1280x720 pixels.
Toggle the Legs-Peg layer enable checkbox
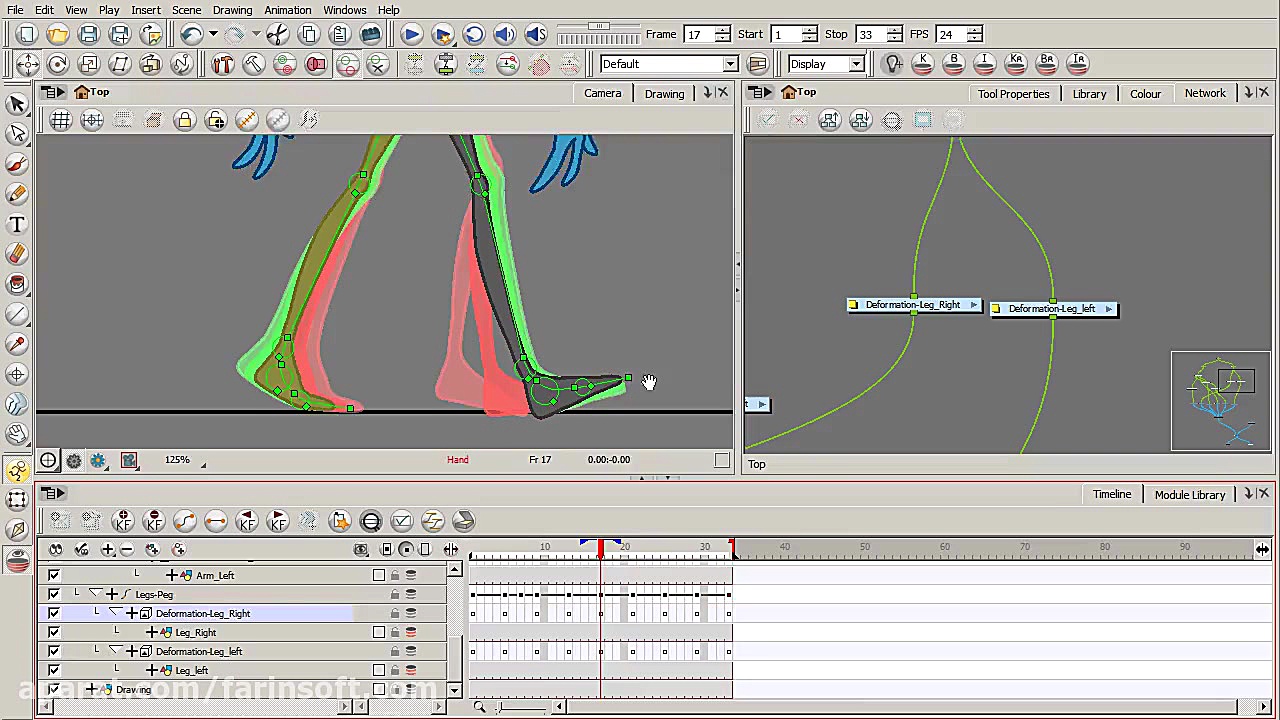tap(54, 594)
